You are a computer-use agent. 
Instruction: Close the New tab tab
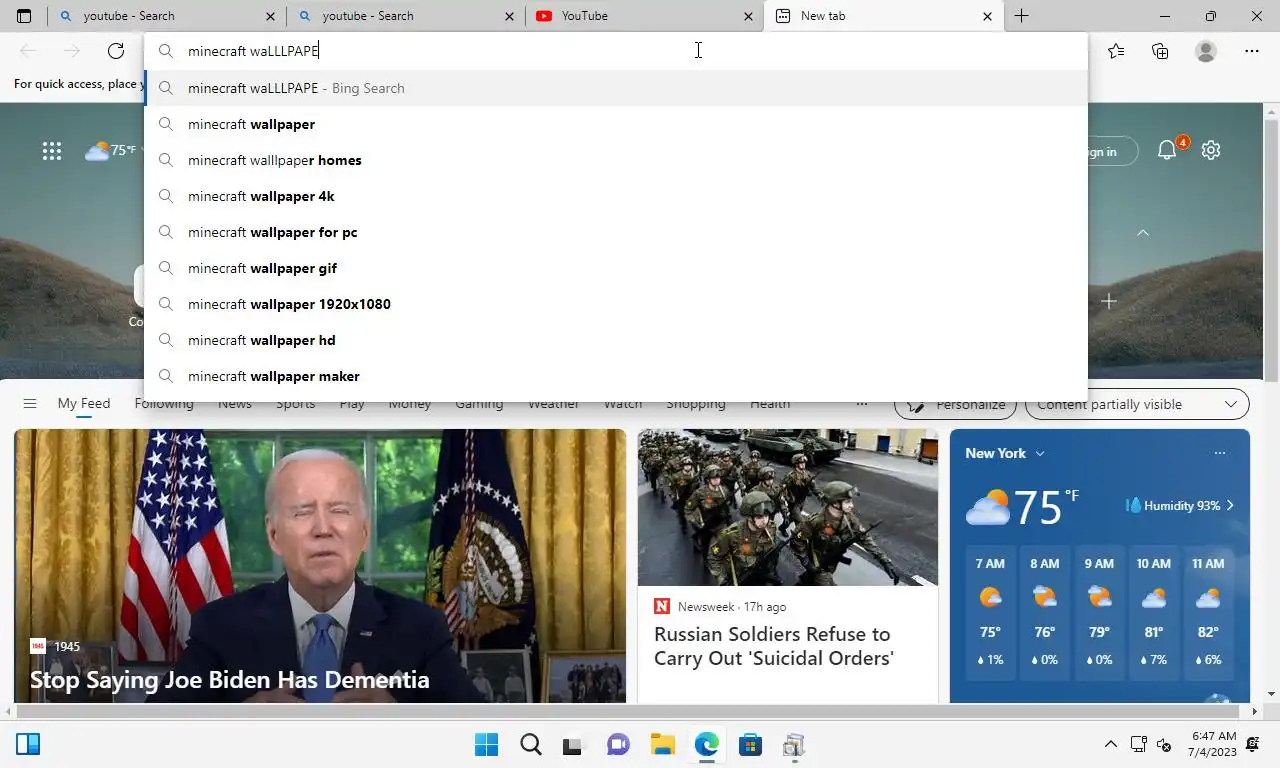988,16
